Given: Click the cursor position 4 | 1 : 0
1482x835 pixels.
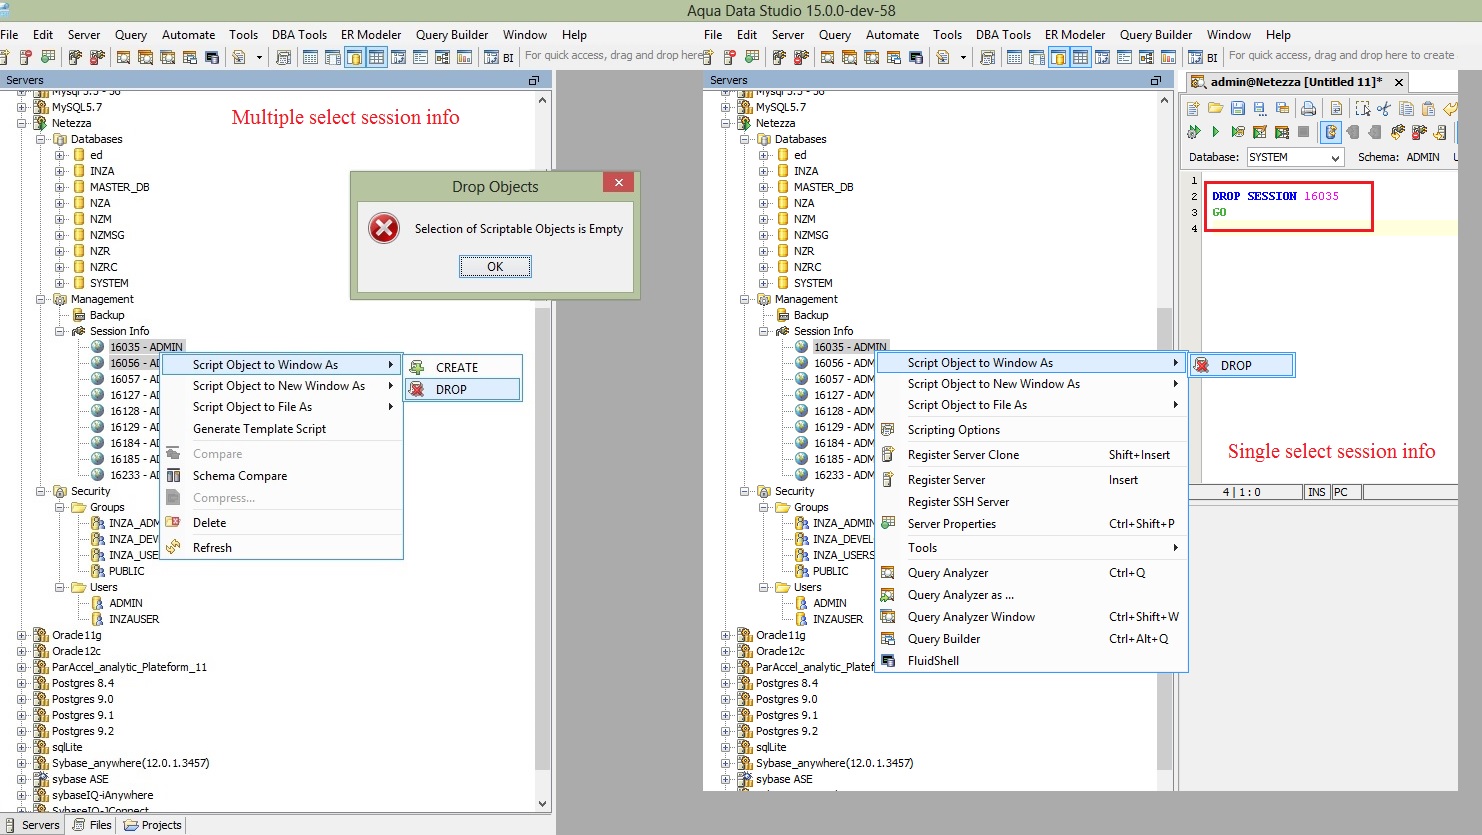Looking at the screenshot, I should coord(1242,492).
